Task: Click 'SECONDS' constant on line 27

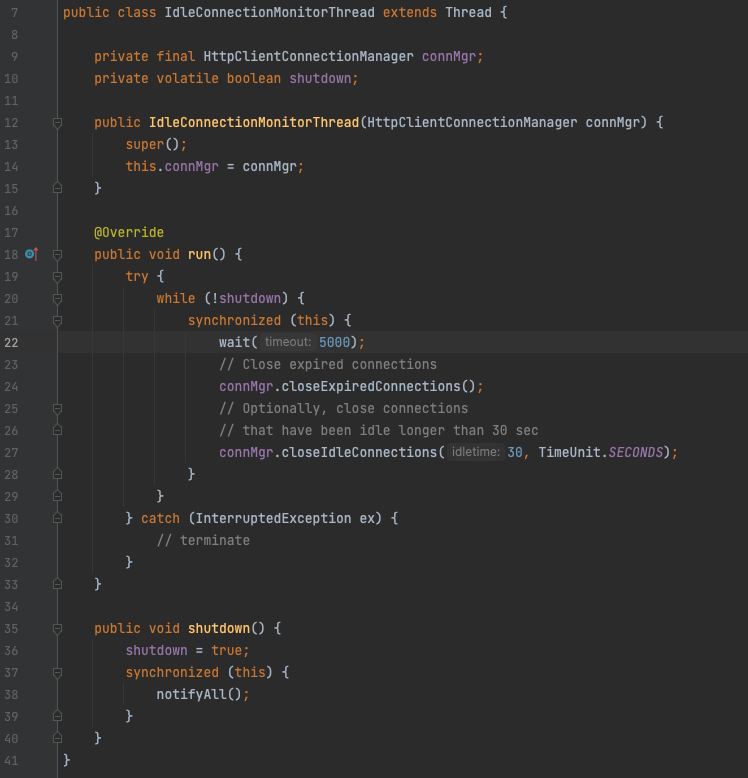Action: pos(635,453)
